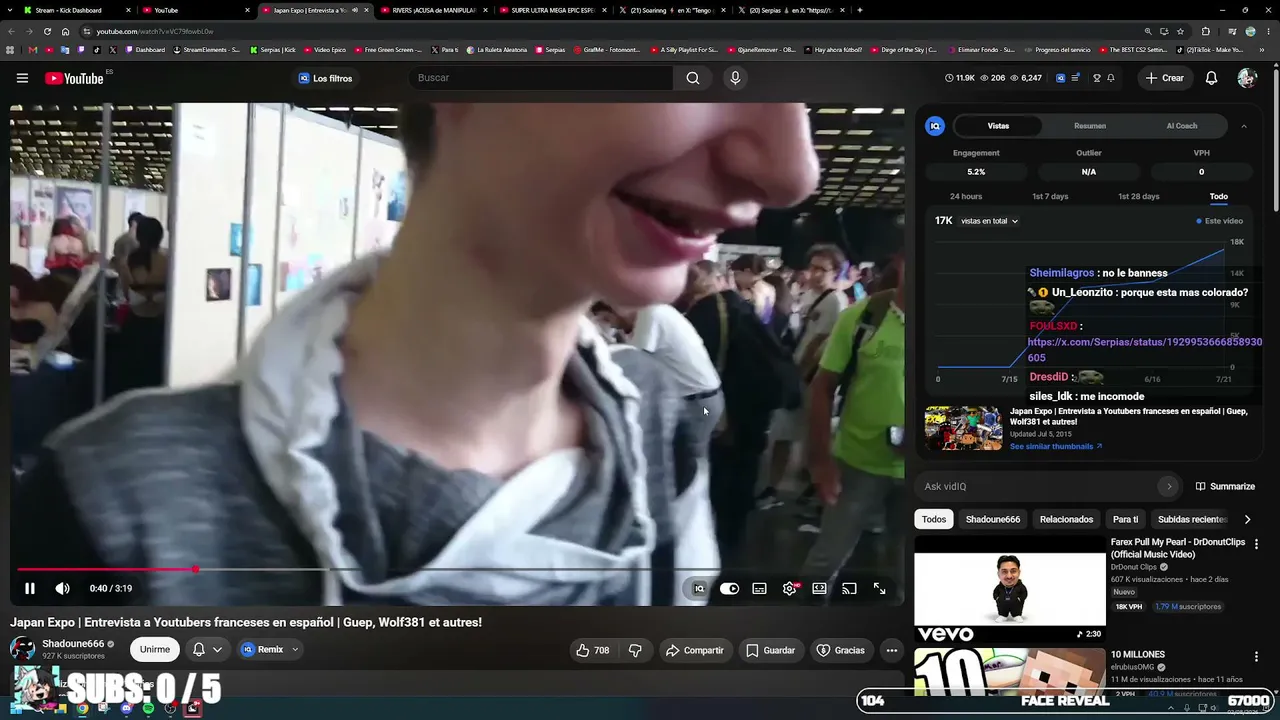Cast video to another screen
Viewport: 1280px width, 720px height.
click(x=849, y=589)
